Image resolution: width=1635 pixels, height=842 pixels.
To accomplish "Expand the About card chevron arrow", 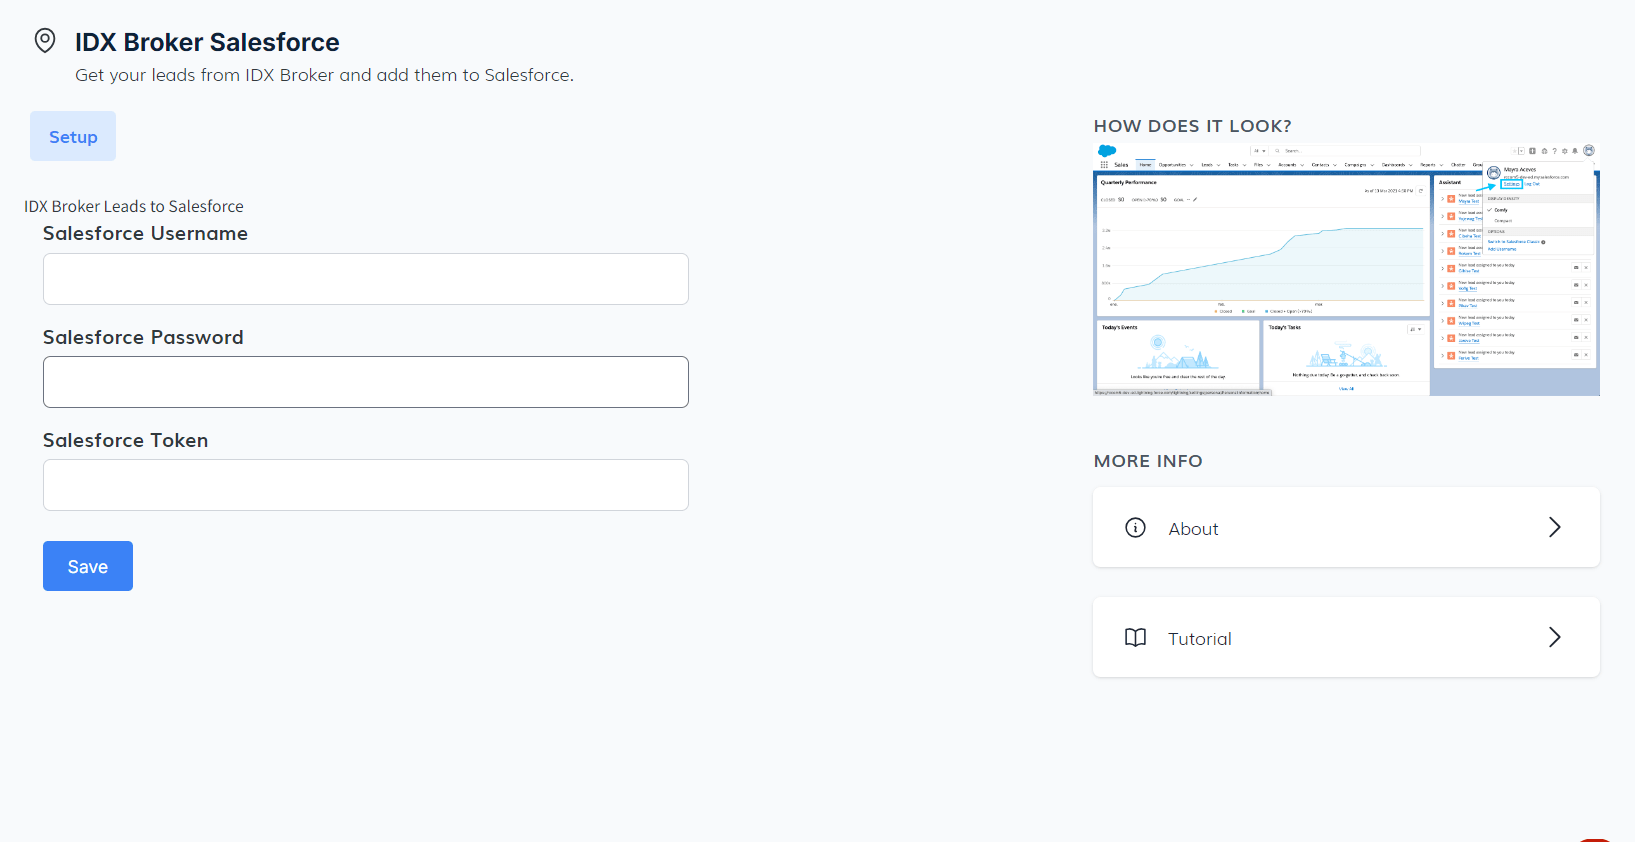I will pos(1554,528).
